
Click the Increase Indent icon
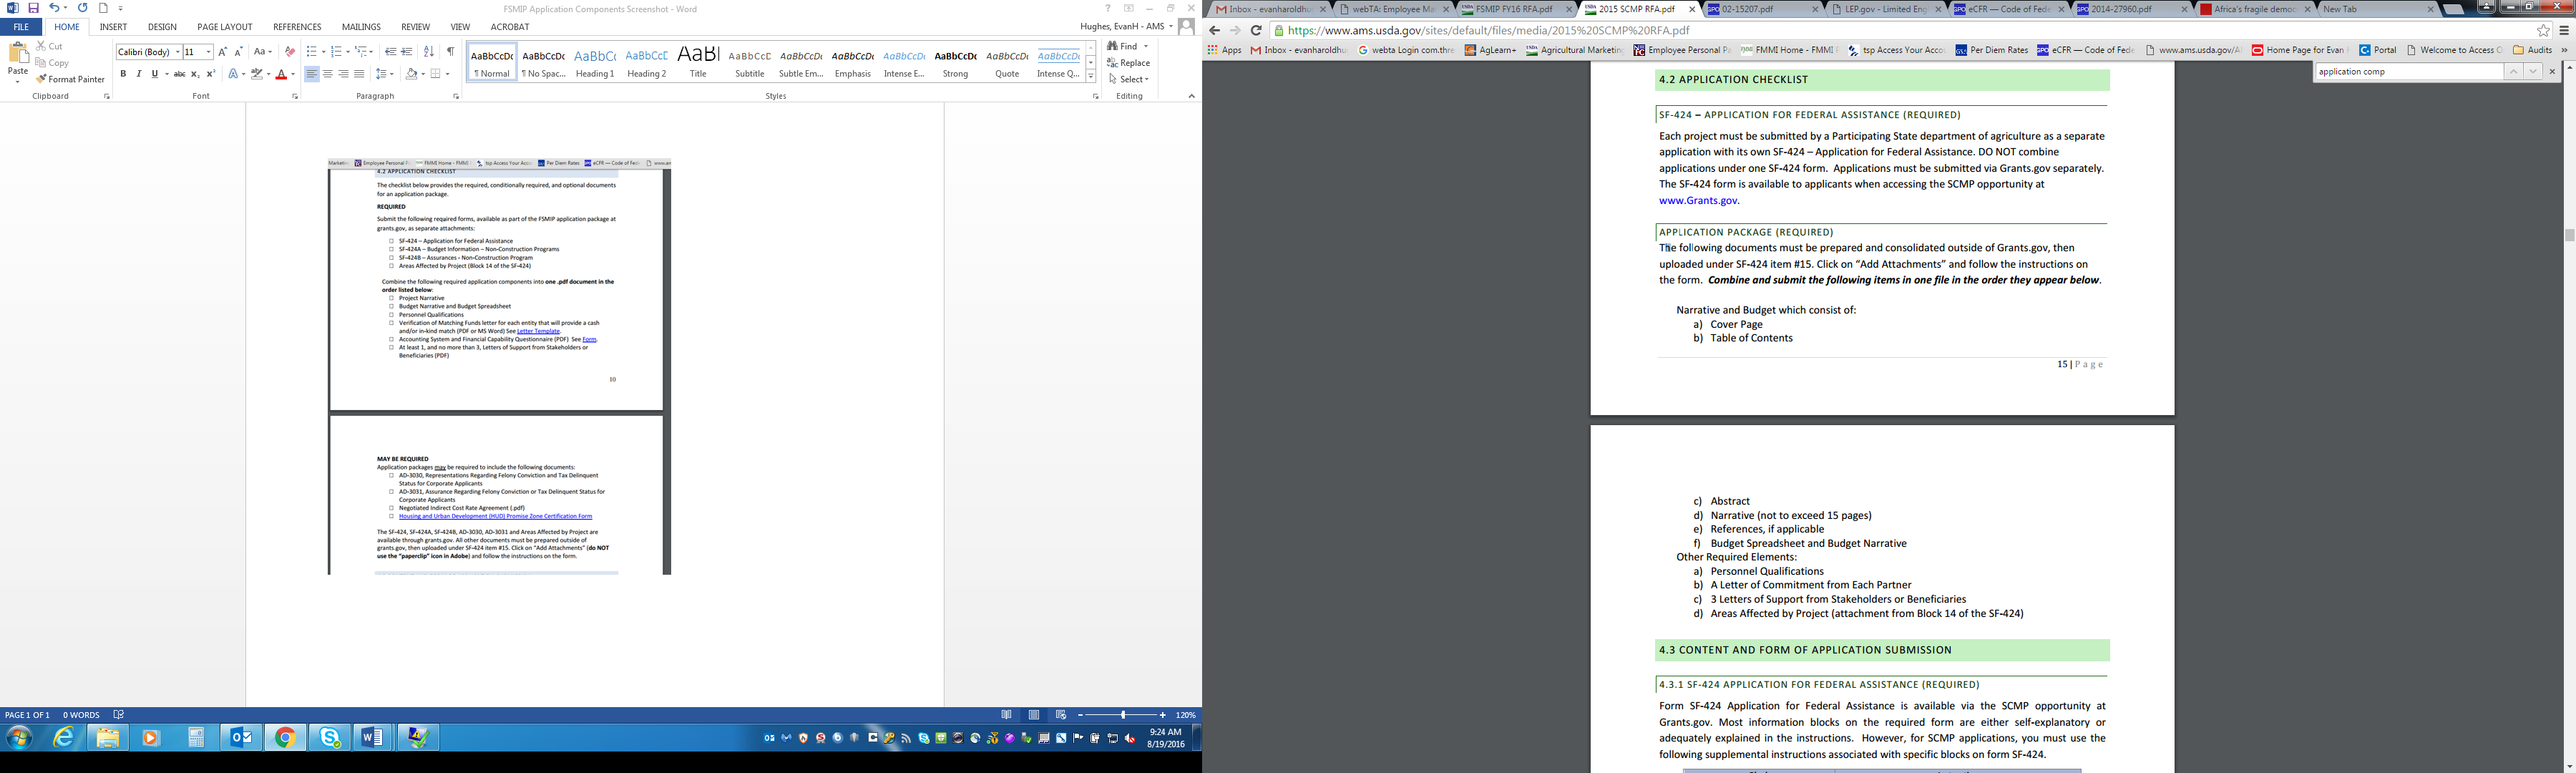(x=406, y=52)
